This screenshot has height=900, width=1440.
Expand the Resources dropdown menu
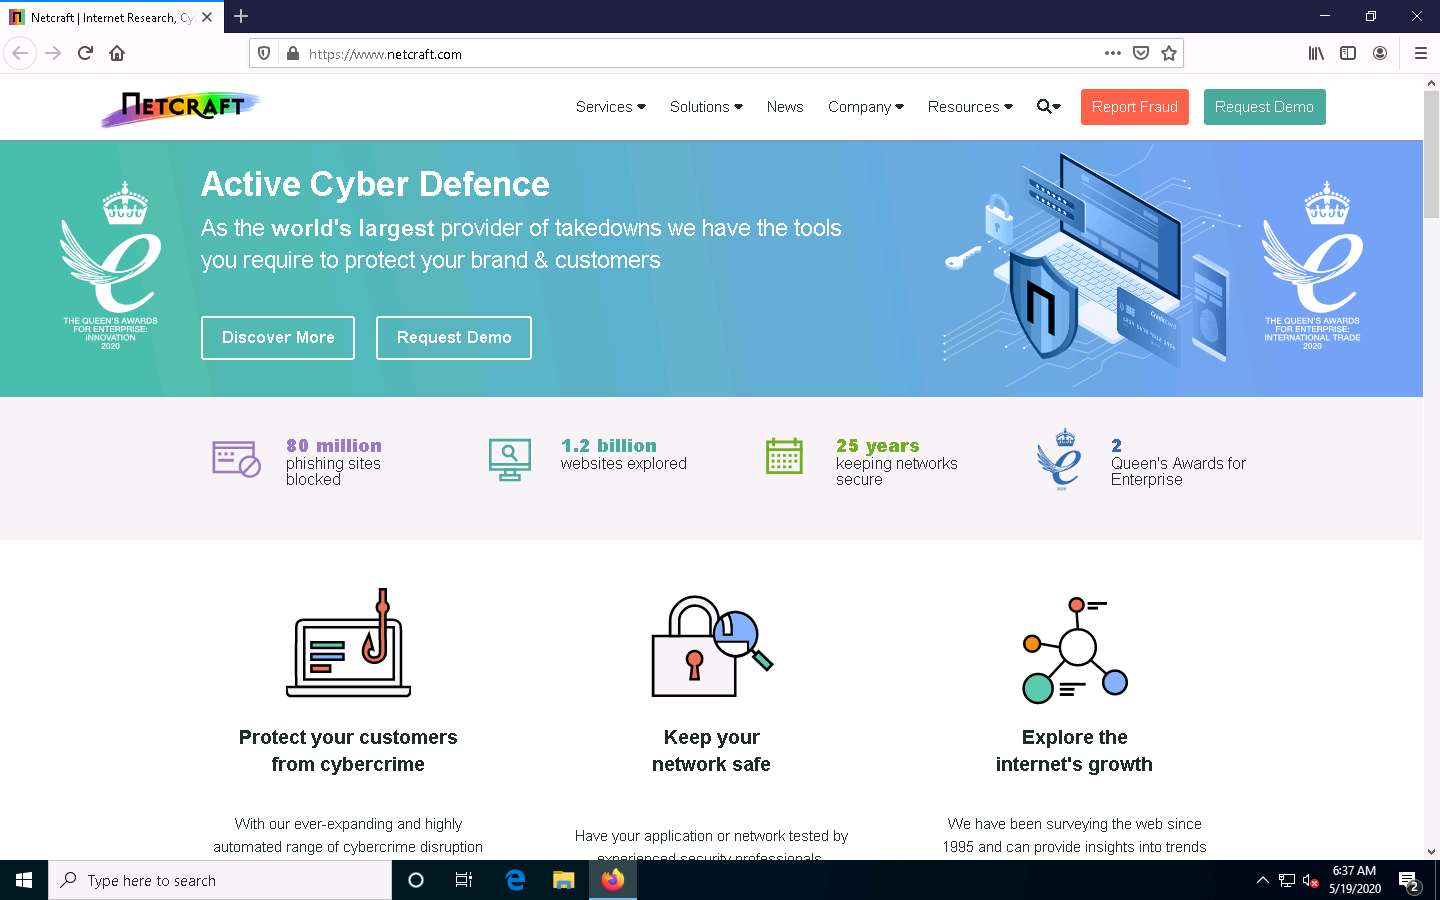point(970,107)
